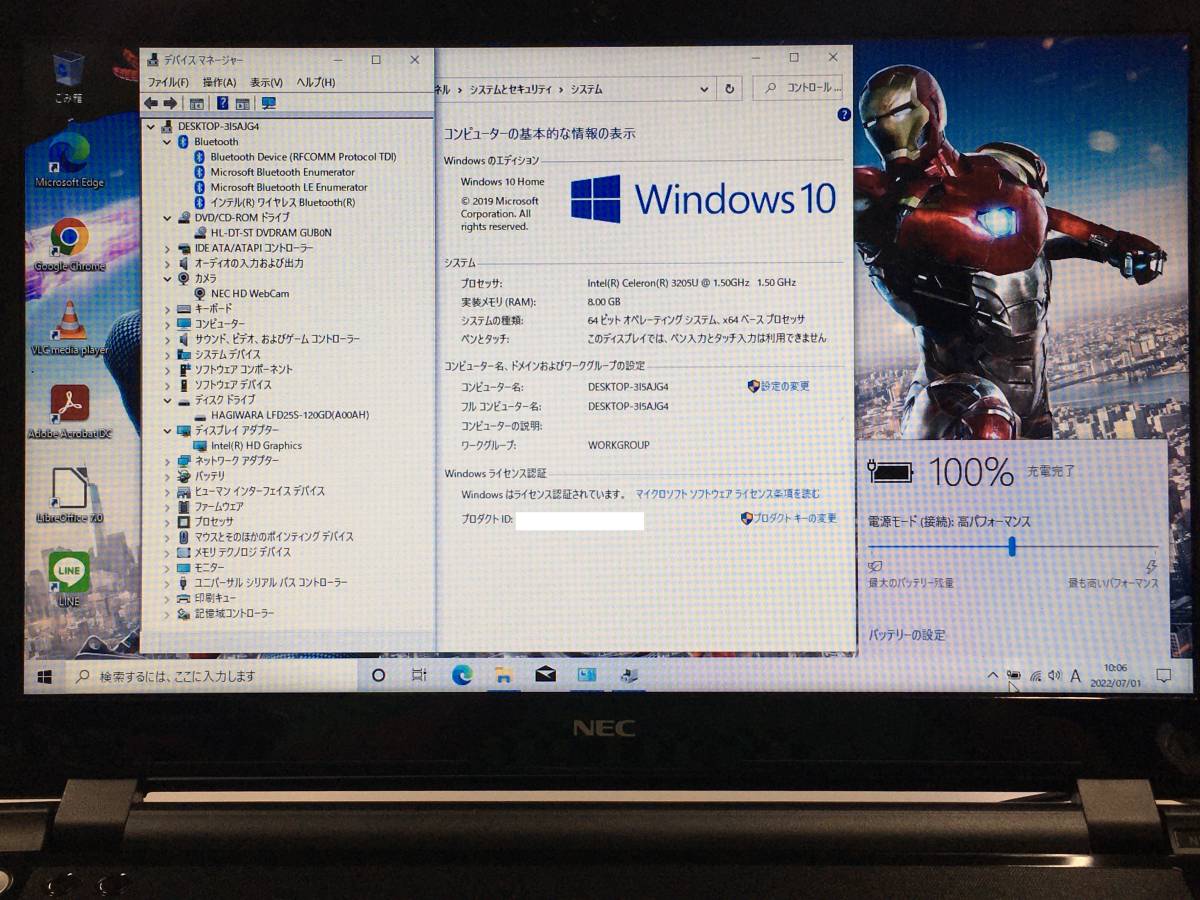The image size is (1200, 900).
Task: Collapse the DESKTOP-3I5AJG4 root node
Action: [152, 127]
